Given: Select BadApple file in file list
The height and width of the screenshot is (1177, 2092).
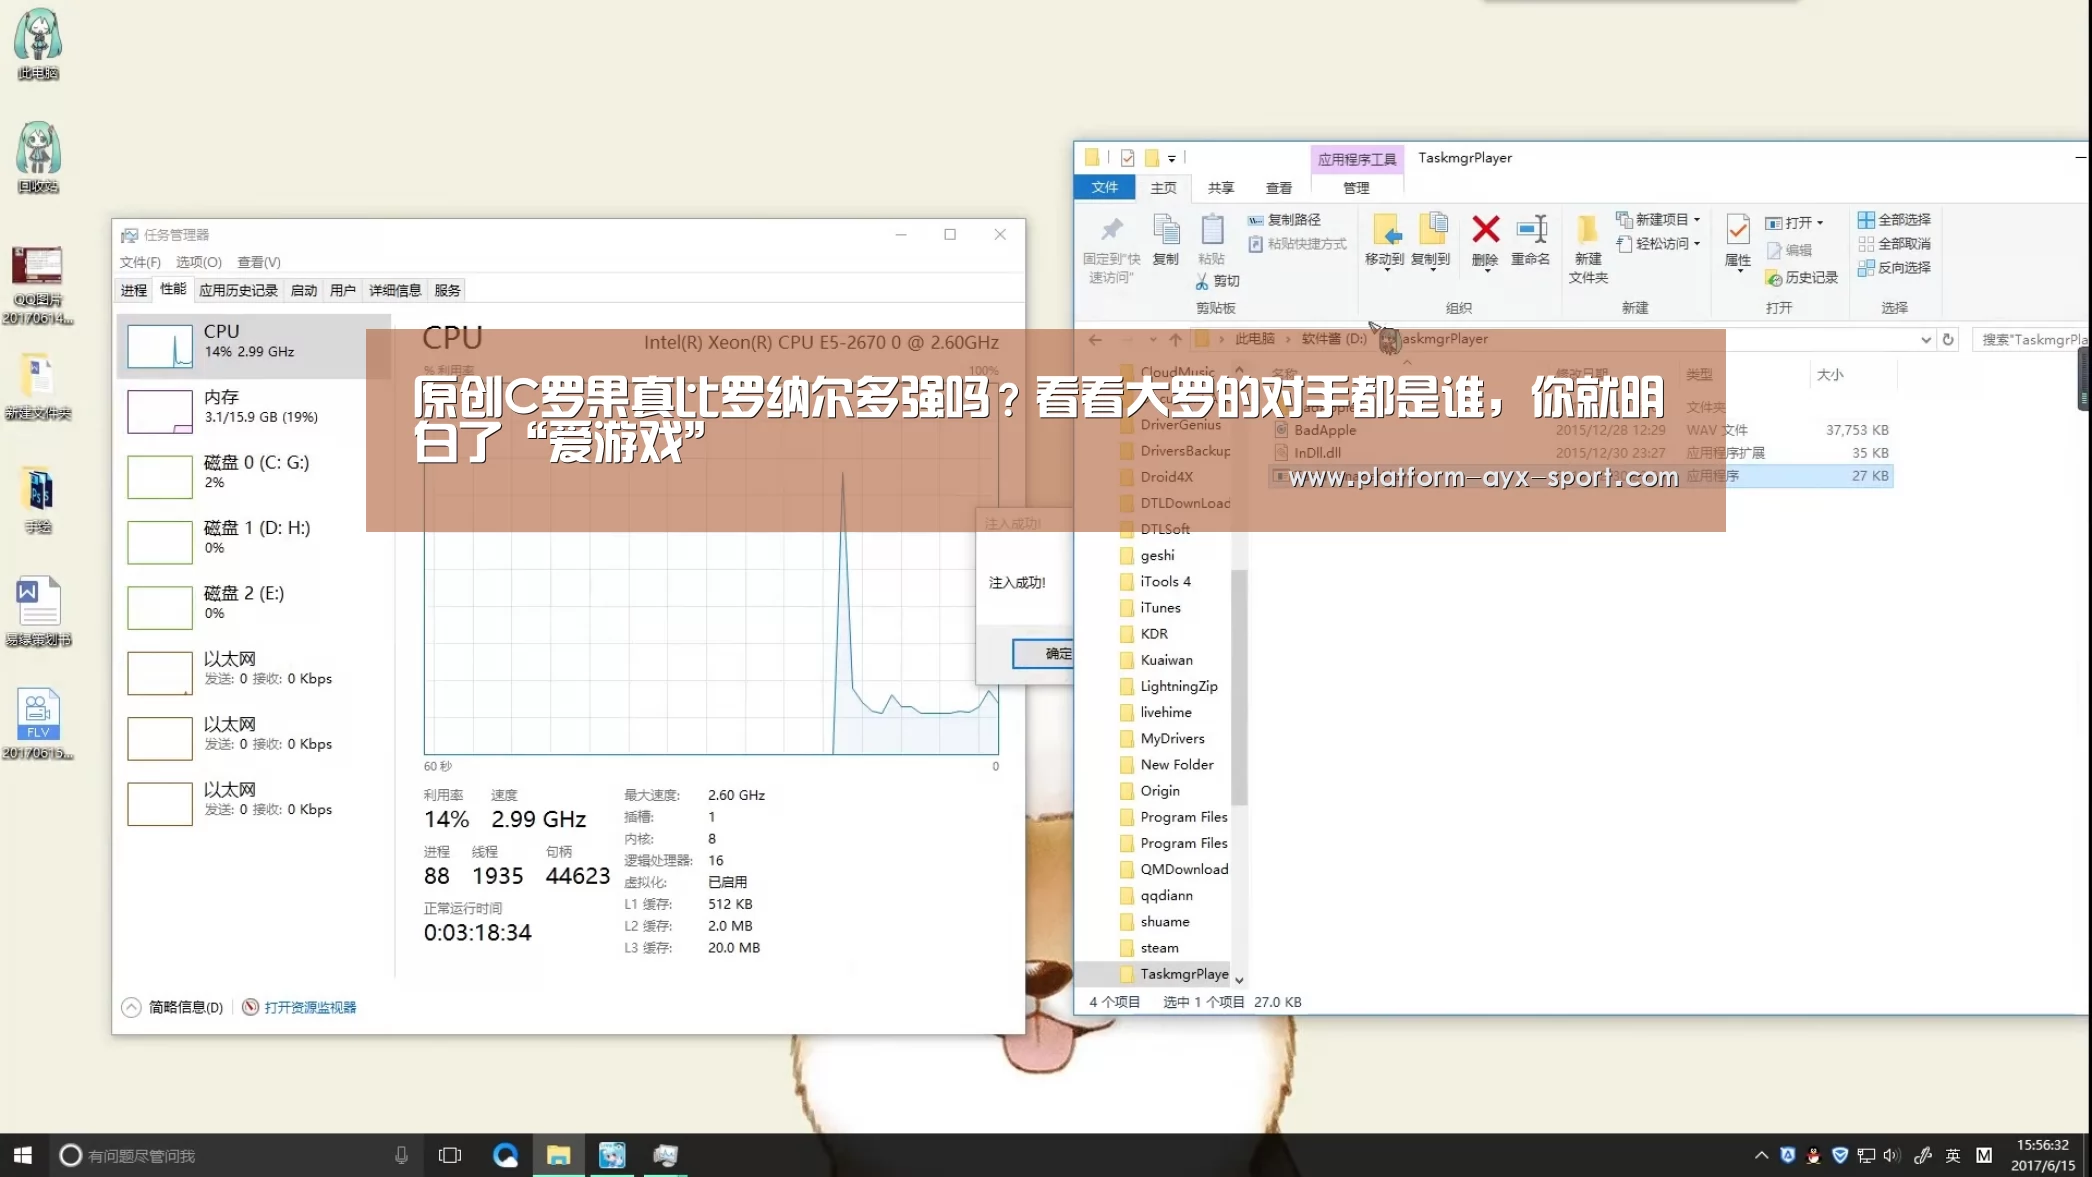Looking at the screenshot, I should (1325, 430).
